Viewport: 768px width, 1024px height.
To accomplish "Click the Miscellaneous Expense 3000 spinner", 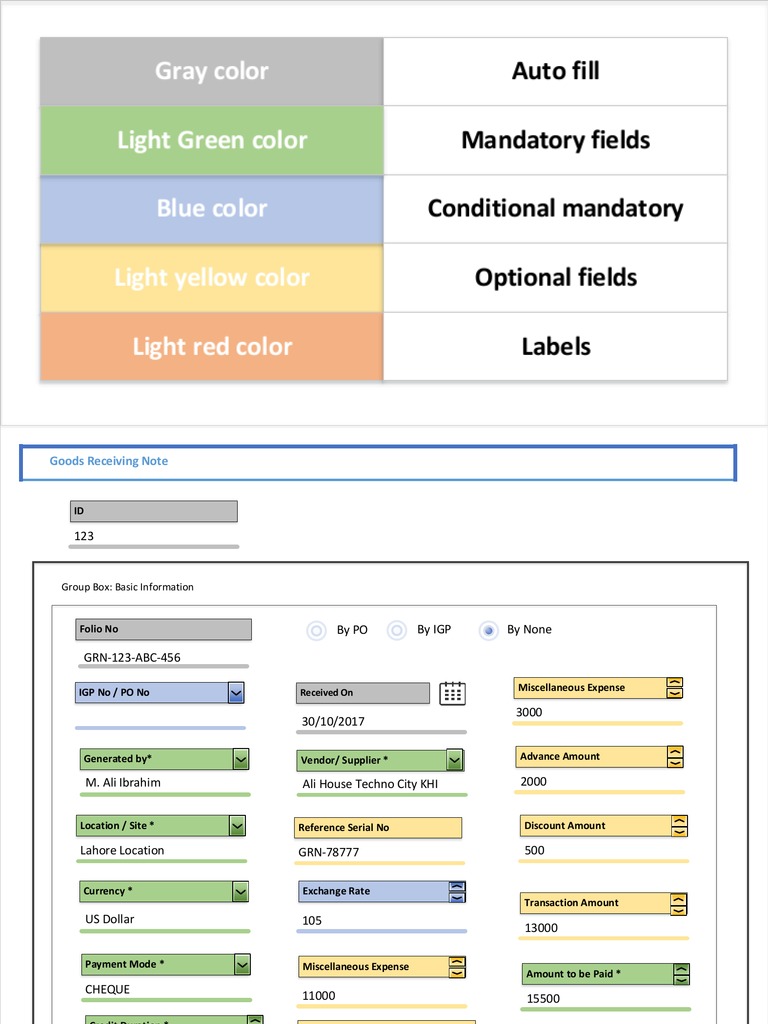I will tap(675, 688).
